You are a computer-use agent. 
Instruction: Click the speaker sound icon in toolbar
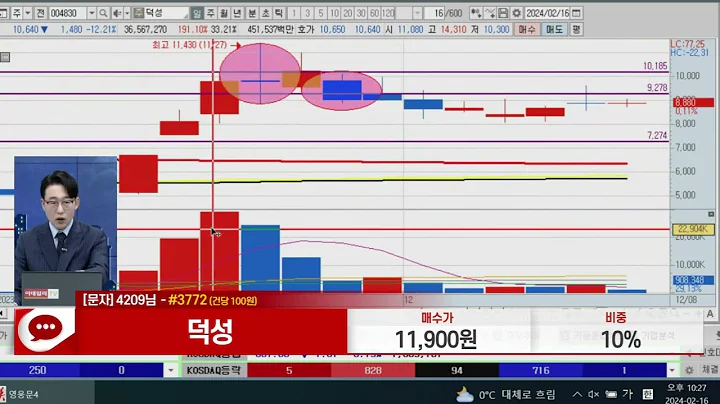(x=117, y=13)
